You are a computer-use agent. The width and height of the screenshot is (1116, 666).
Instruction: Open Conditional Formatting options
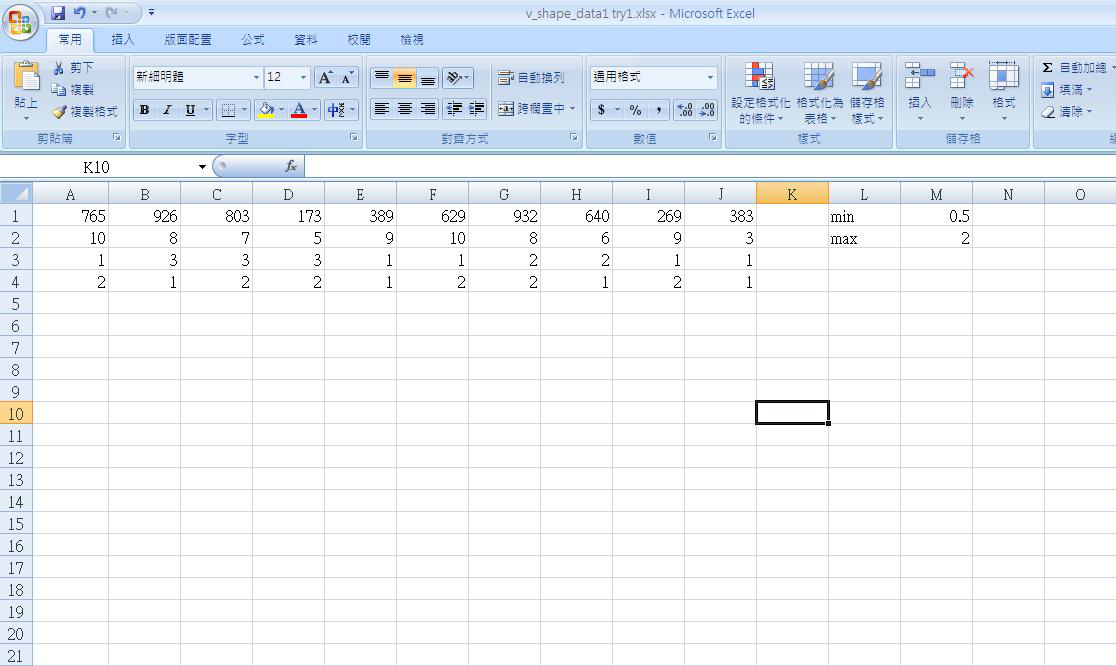tap(760, 93)
